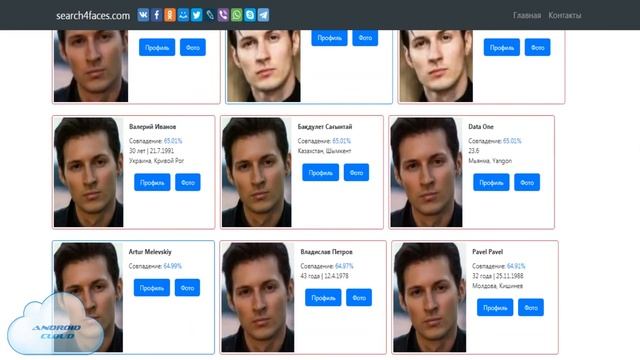Select the name Data One
The image size is (640, 360).
(481, 127)
